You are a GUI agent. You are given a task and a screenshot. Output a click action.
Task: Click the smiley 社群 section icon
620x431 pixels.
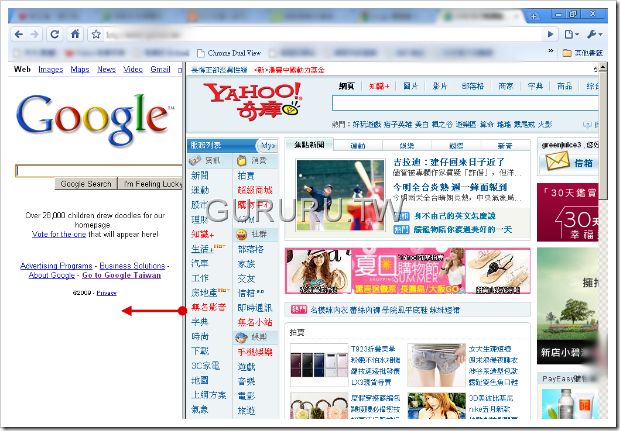tap(241, 234)
